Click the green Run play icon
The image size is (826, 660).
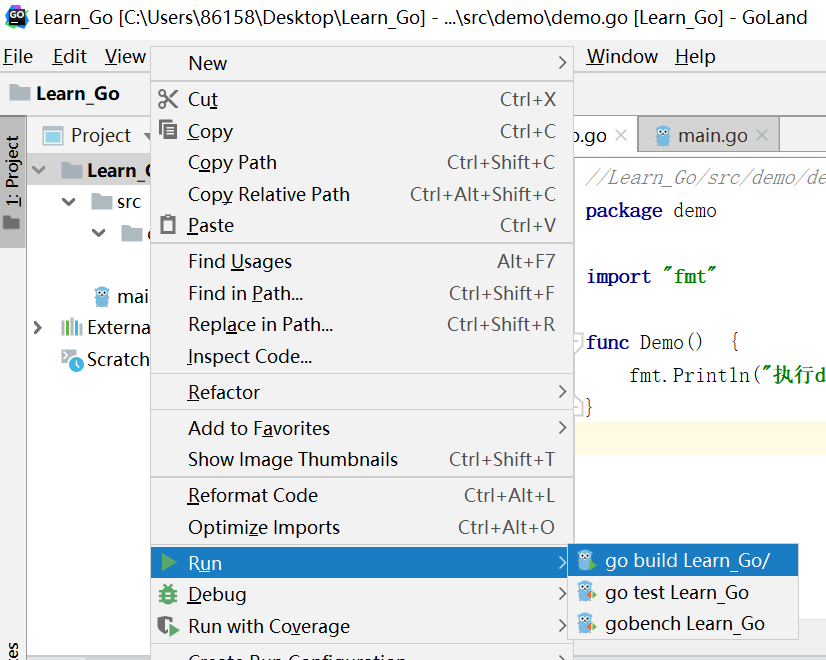(x=169, y=563)
